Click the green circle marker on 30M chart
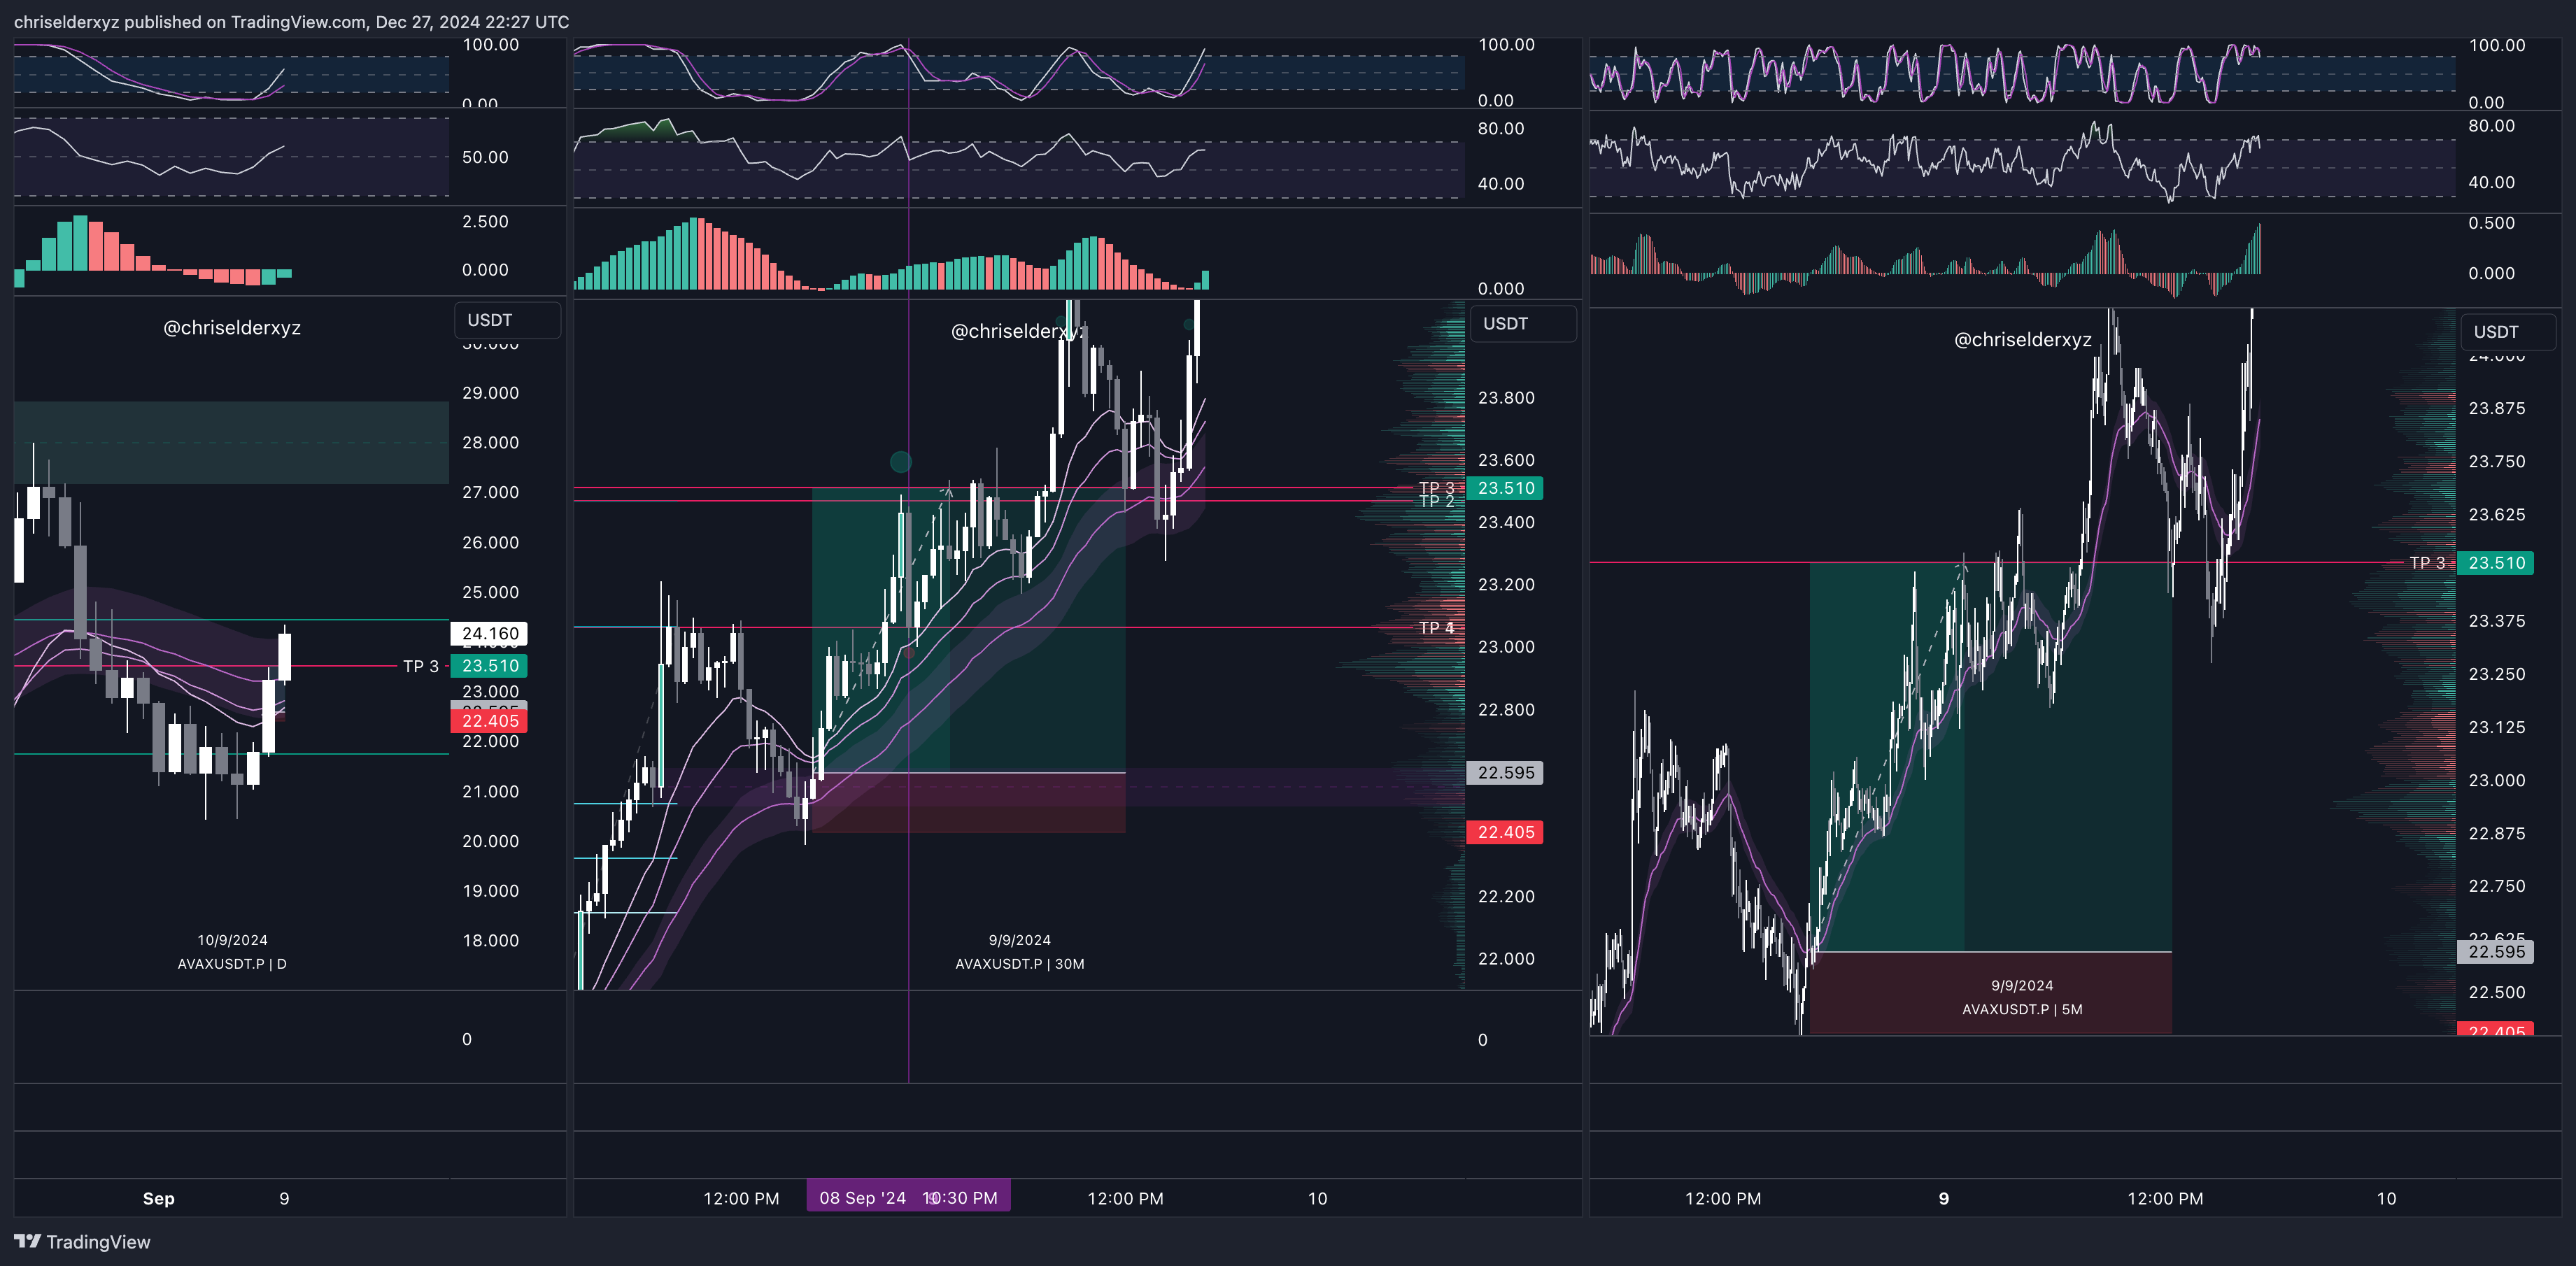 coord(900,461)
